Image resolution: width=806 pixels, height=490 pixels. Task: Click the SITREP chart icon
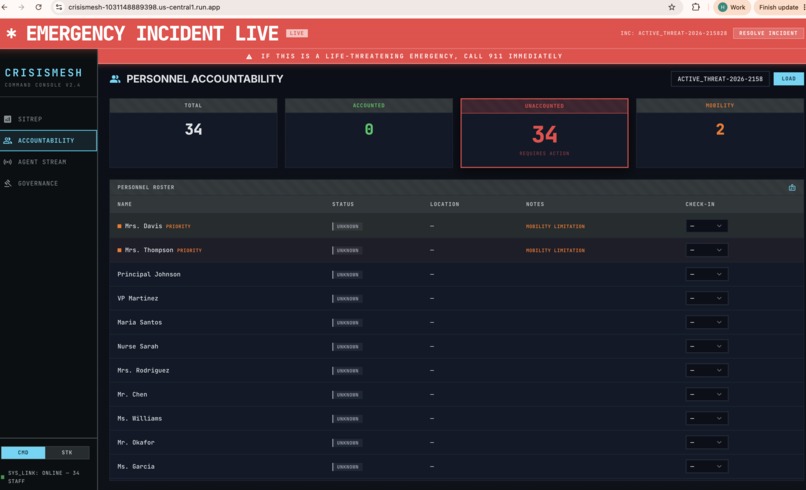8,119
